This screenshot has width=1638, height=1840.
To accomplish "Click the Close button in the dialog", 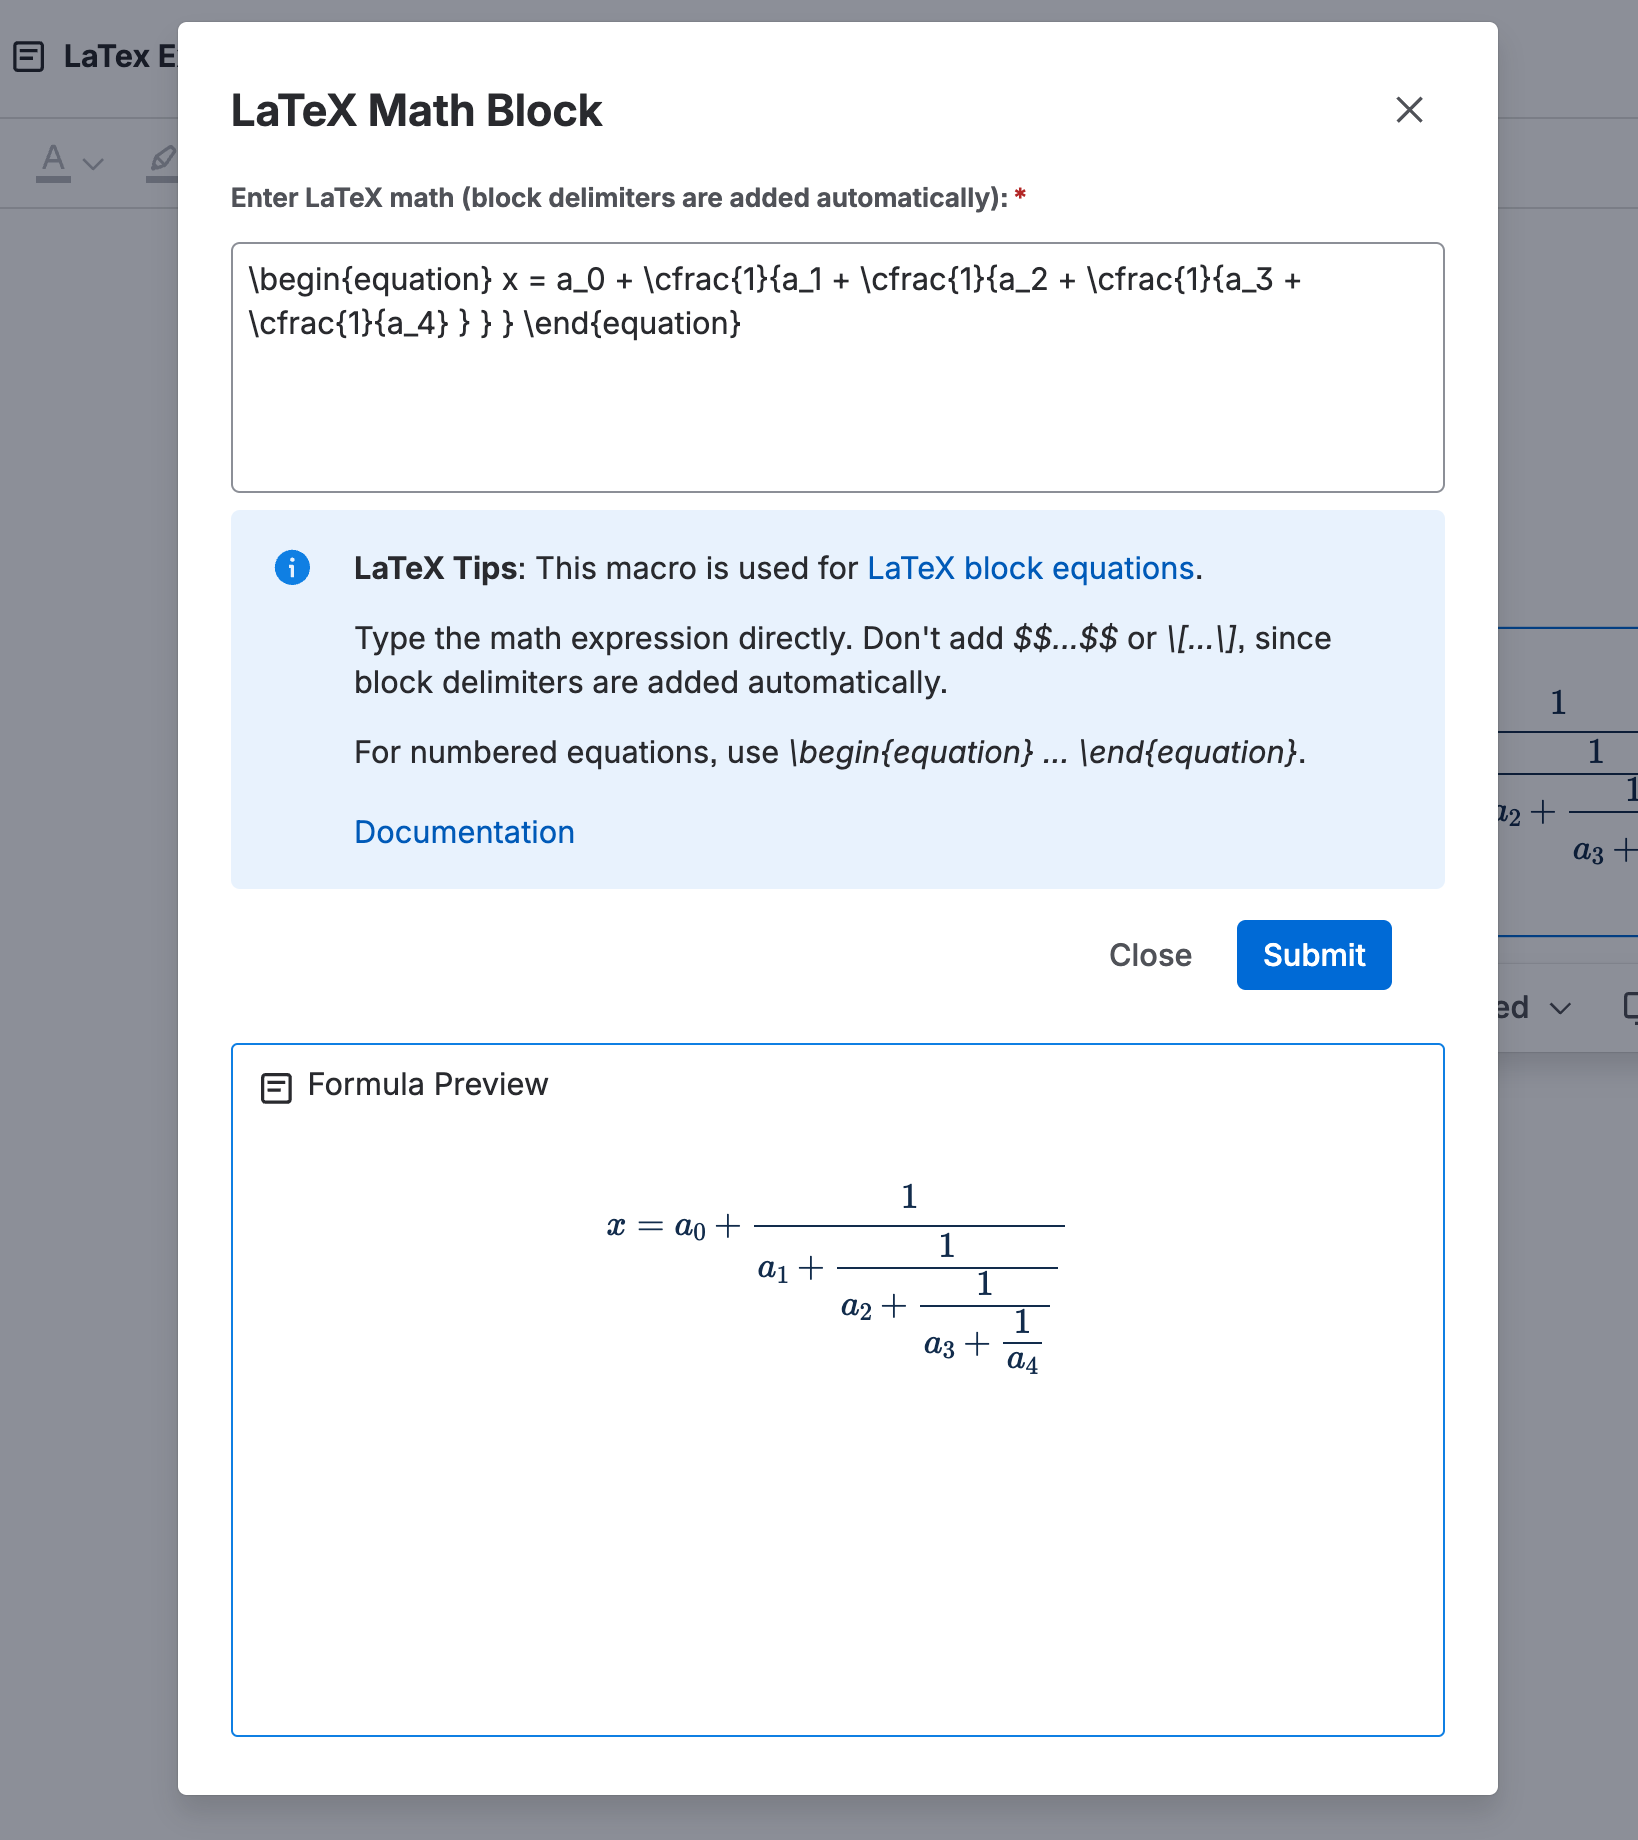I will [x=1150, y=955].
